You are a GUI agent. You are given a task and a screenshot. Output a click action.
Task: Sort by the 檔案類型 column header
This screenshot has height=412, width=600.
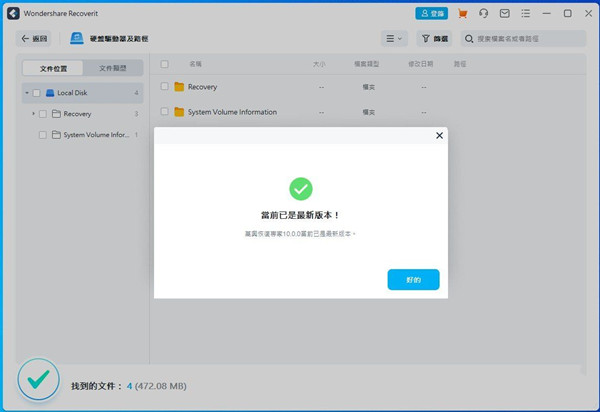(366, 64)
